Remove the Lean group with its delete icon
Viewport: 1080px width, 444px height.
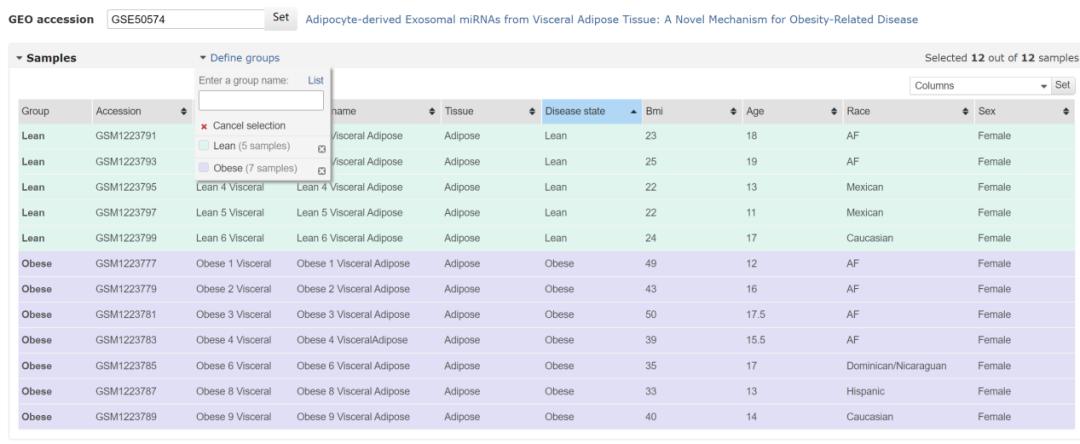click(322, 148)
